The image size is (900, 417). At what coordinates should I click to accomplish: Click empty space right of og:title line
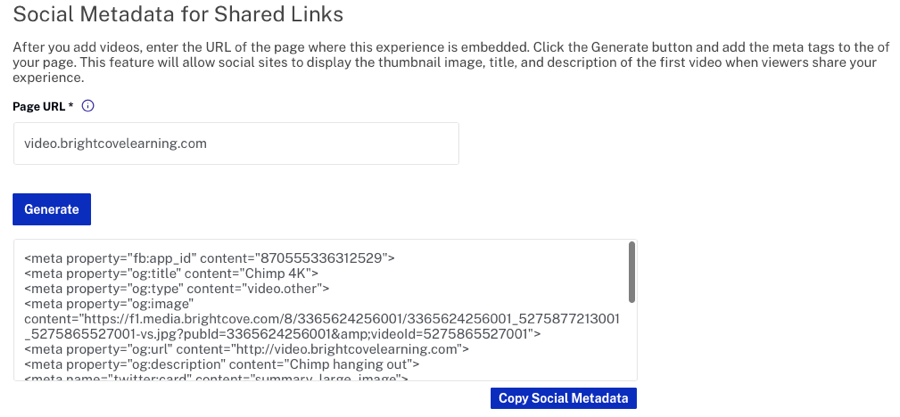click(x=471, y=274)
